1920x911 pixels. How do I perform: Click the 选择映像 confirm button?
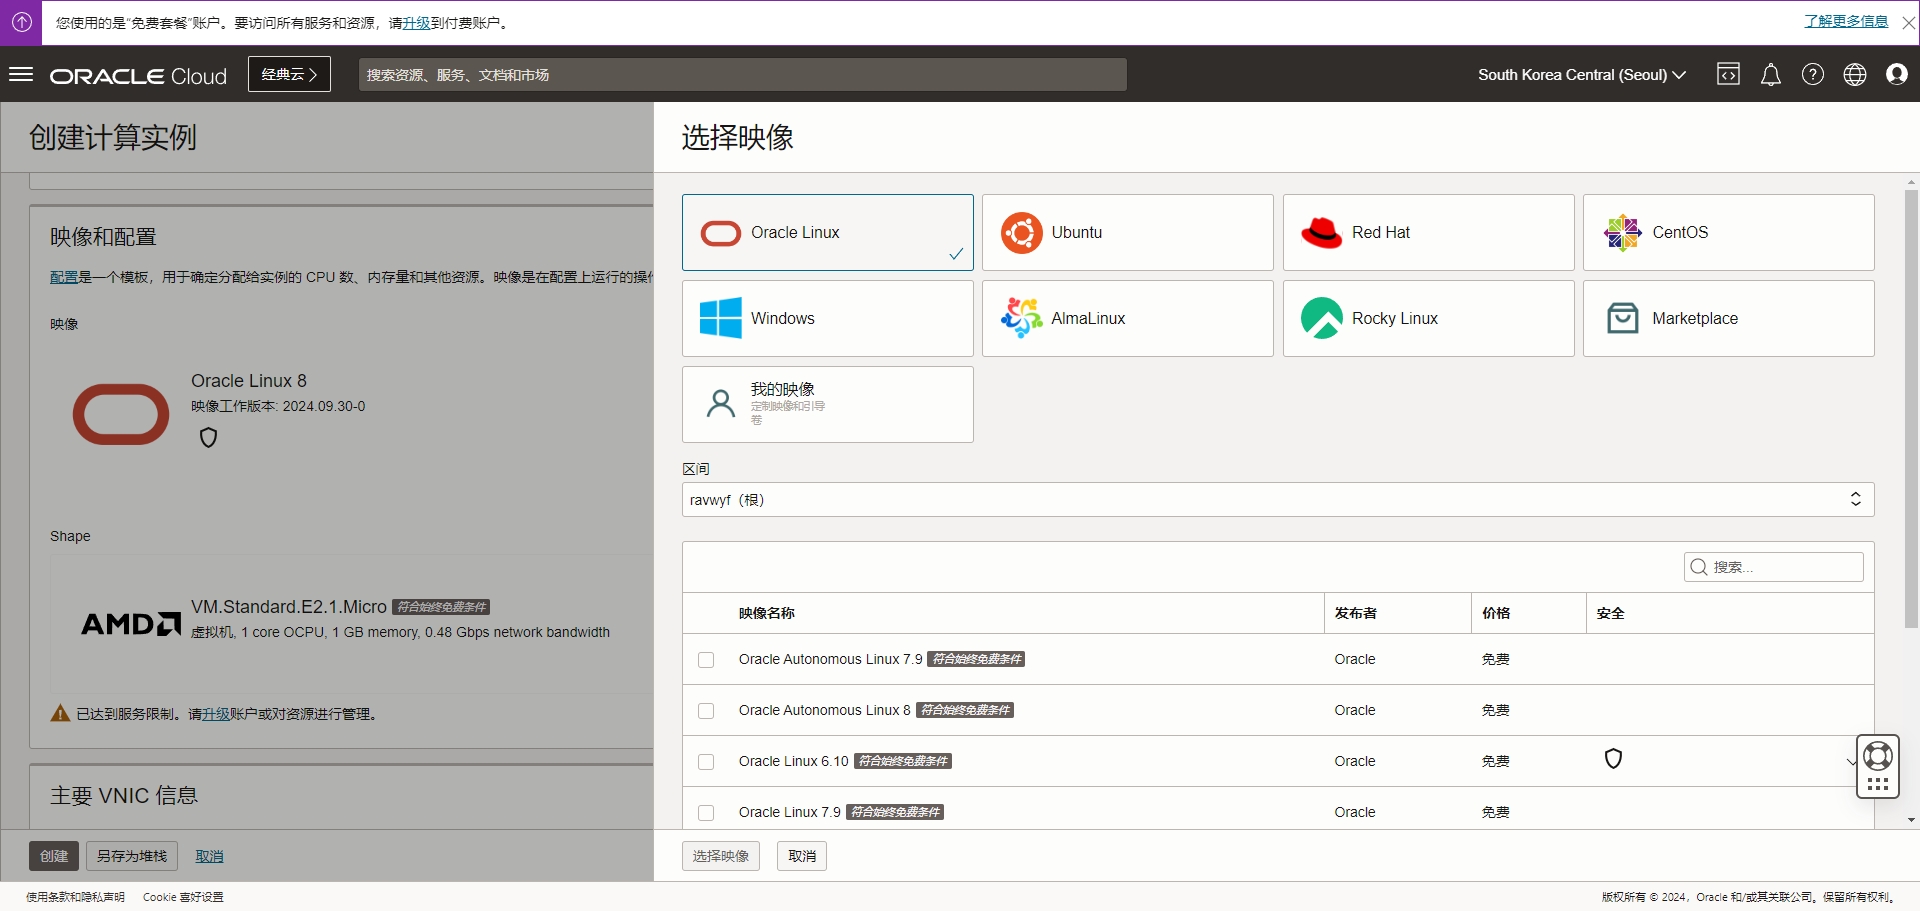[x=721, y=856]
